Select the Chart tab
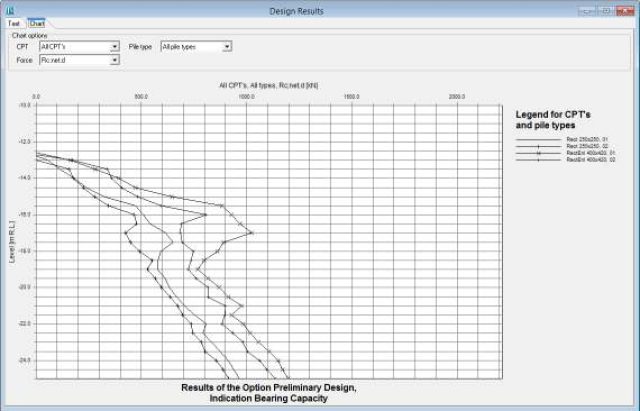640x411 pixels. pos(37,24)
